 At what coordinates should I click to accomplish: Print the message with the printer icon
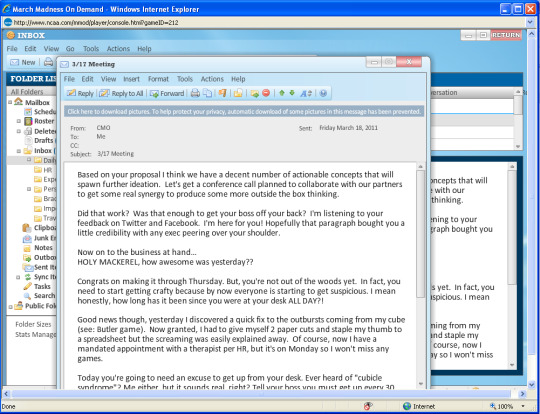point(195,93)
